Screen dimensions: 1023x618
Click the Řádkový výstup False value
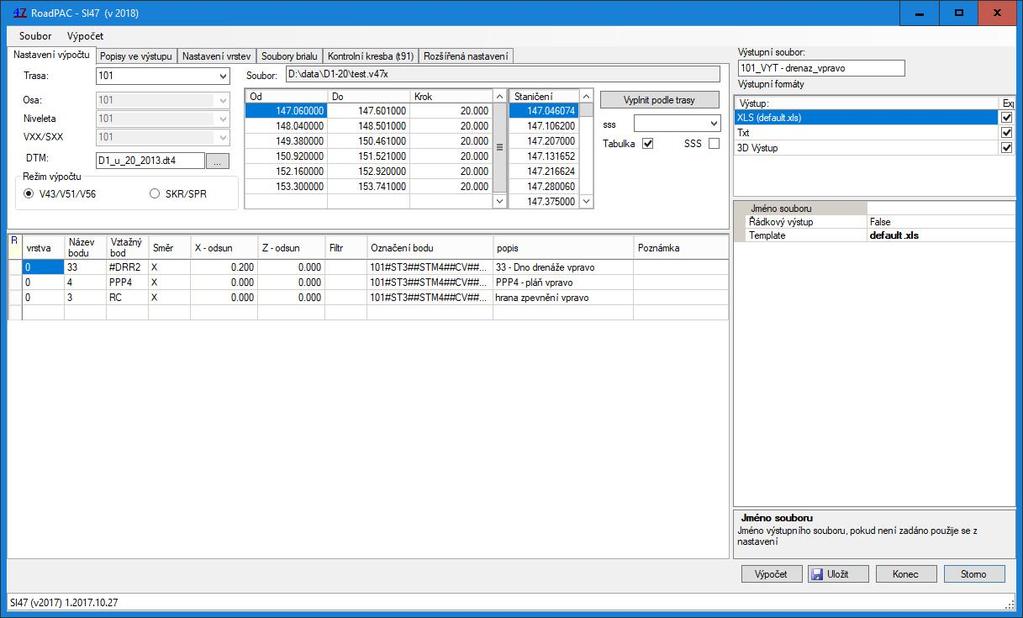coord(941,222)
